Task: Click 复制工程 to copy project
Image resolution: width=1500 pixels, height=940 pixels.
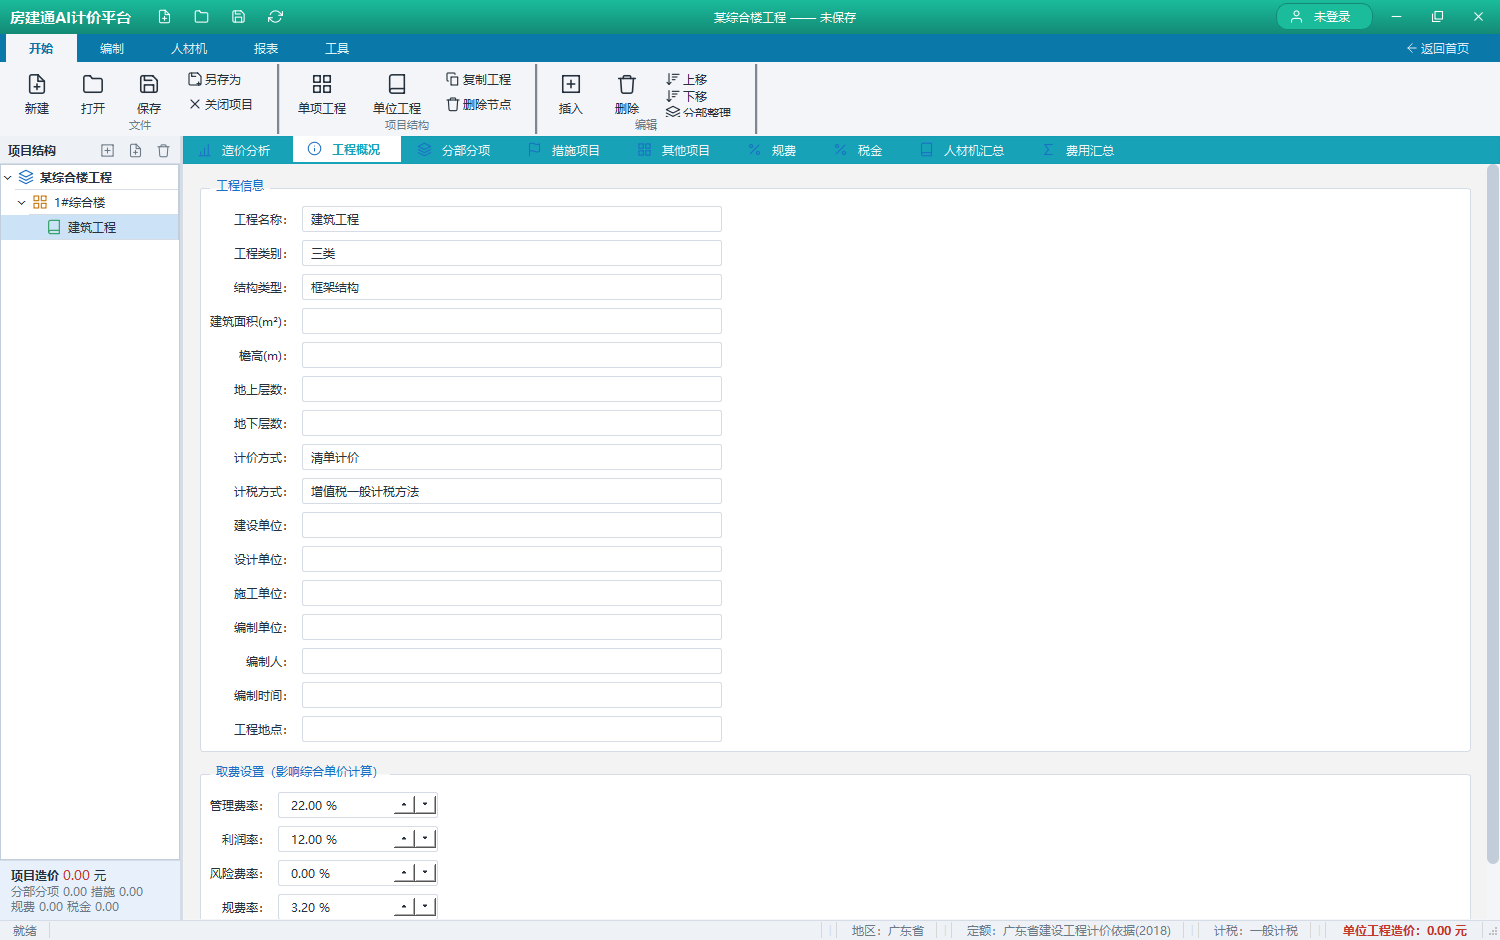Action: [479, 79]
